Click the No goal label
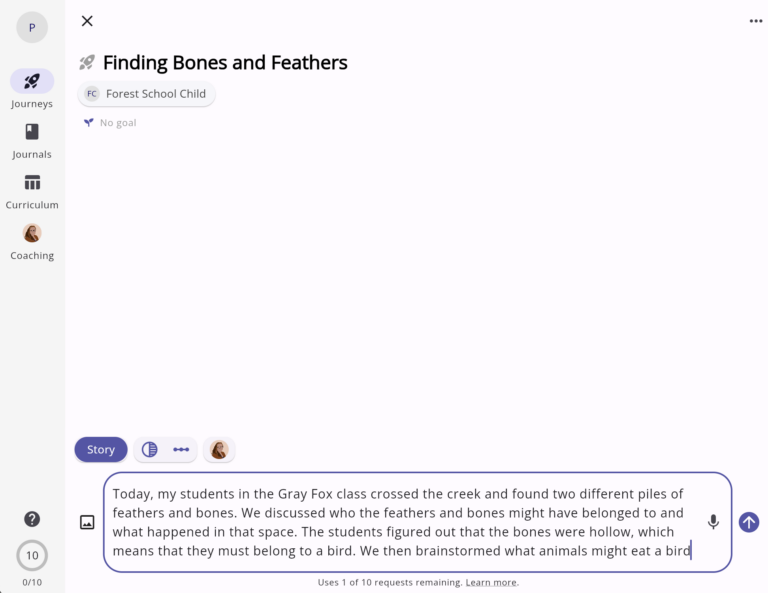Screen dimensions: 768x593 117,123
